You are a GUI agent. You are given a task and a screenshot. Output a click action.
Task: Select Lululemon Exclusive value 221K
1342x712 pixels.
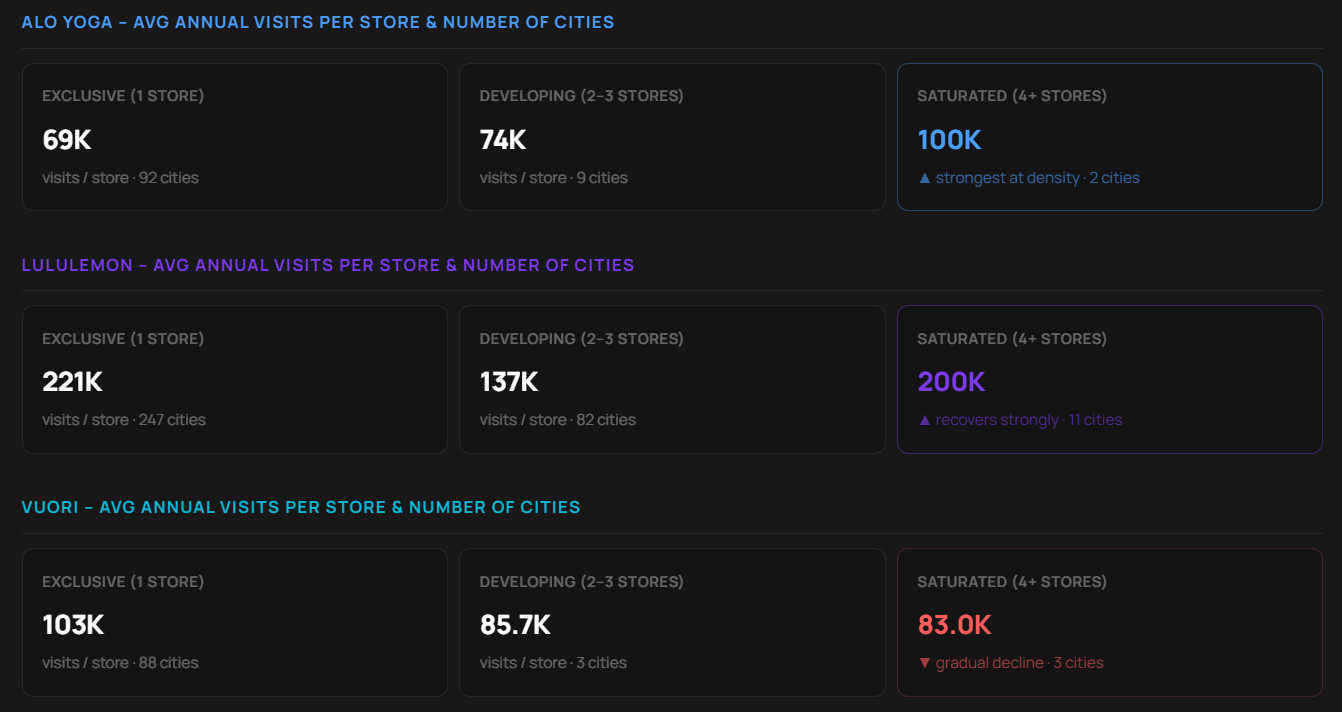click(72, 382)
